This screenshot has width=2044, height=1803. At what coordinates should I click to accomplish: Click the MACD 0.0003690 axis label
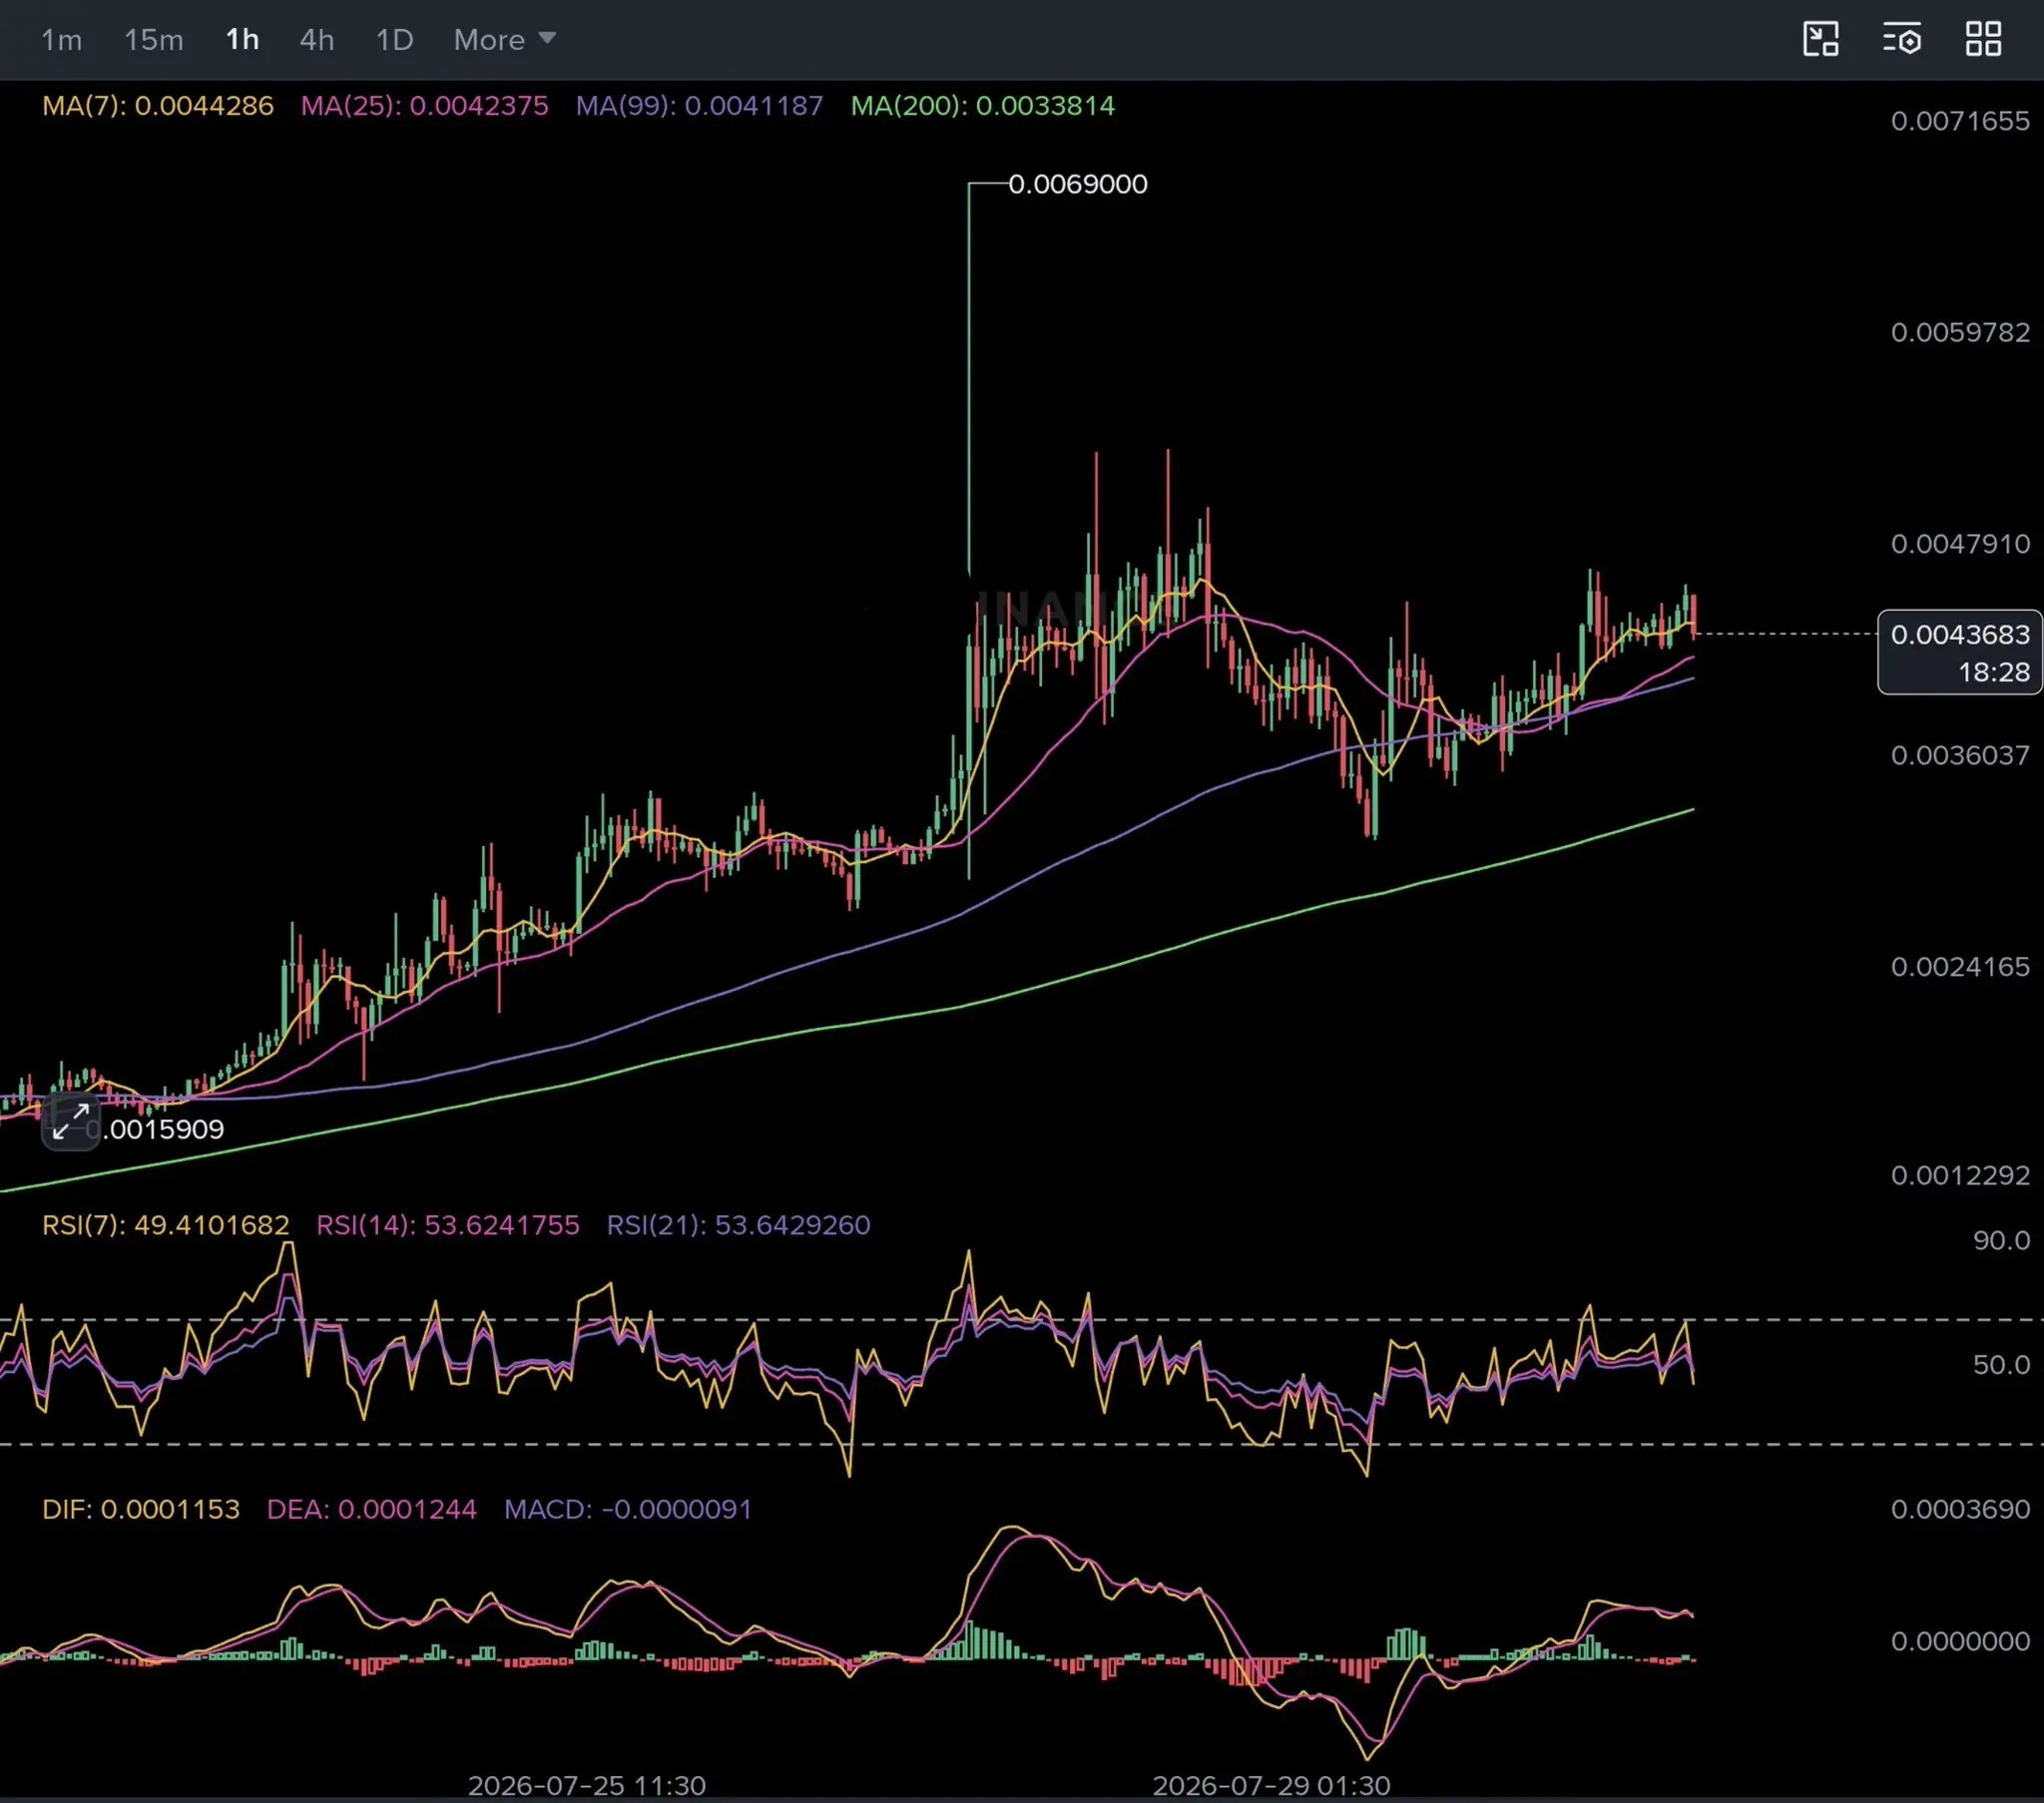click(x=1960, y=1509)
